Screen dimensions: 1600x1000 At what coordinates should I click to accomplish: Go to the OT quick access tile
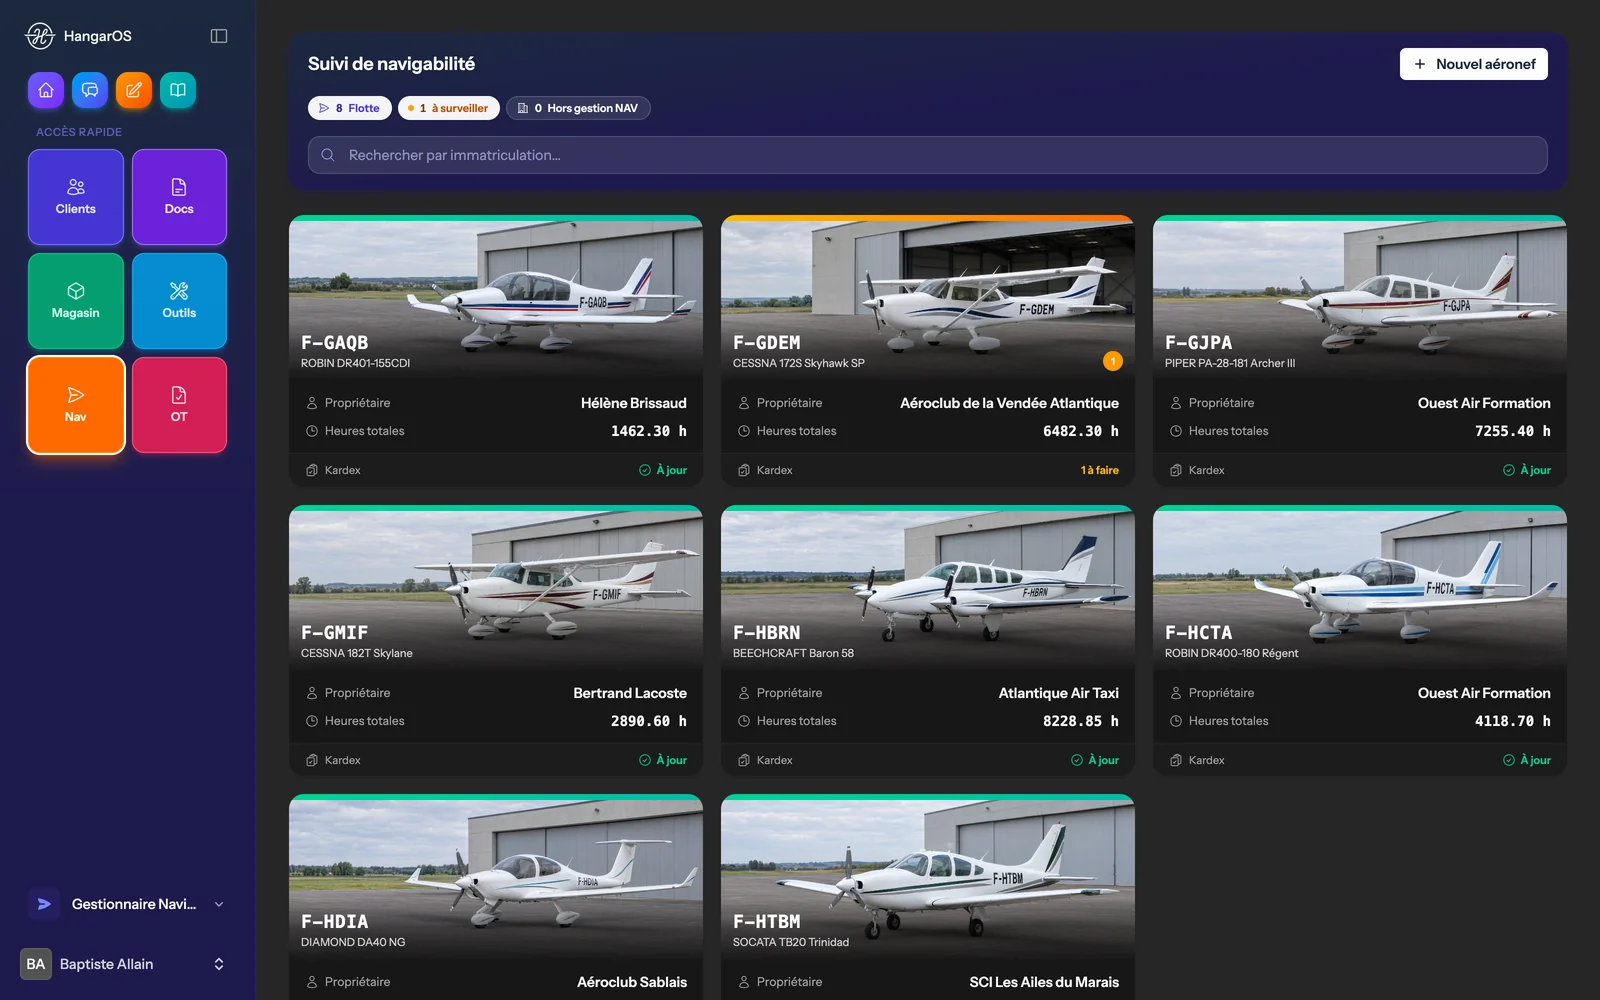pos(179,405)
